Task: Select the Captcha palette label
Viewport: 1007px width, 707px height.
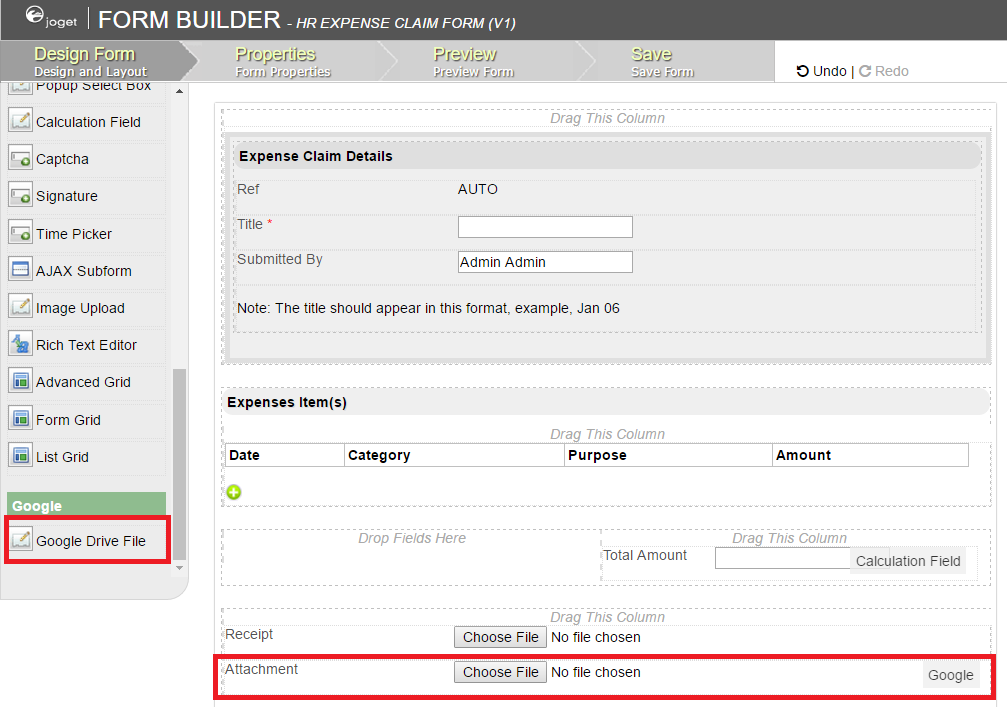Action: coord(62,159)
